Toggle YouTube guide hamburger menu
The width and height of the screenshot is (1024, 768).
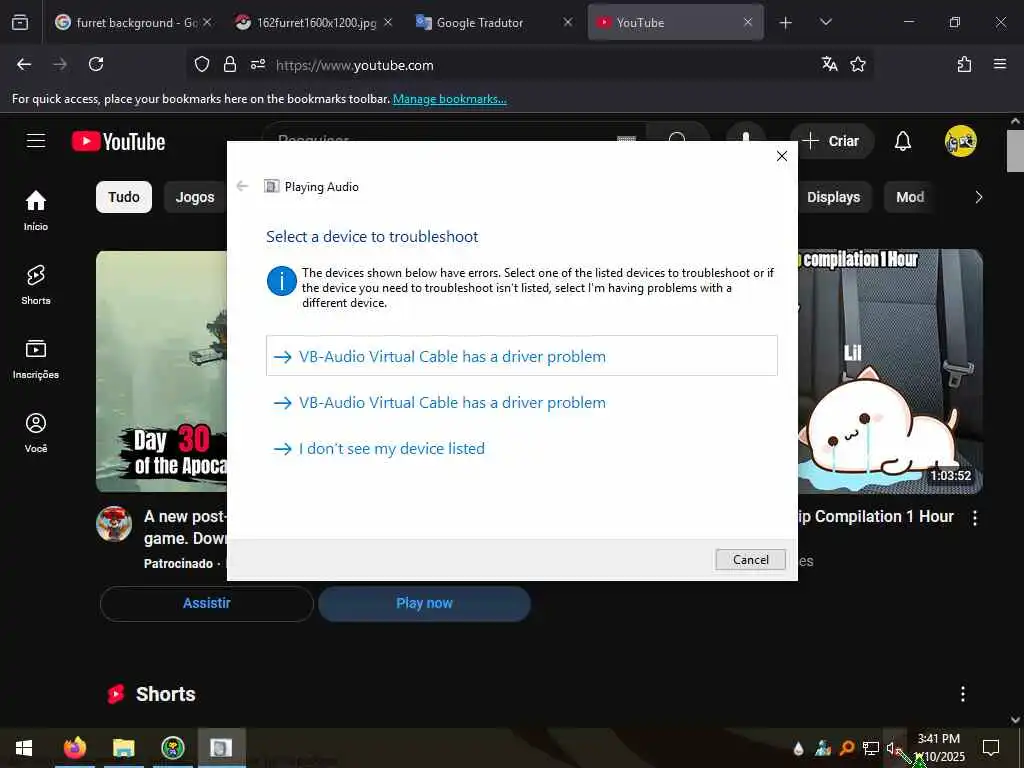click(36, 141)
